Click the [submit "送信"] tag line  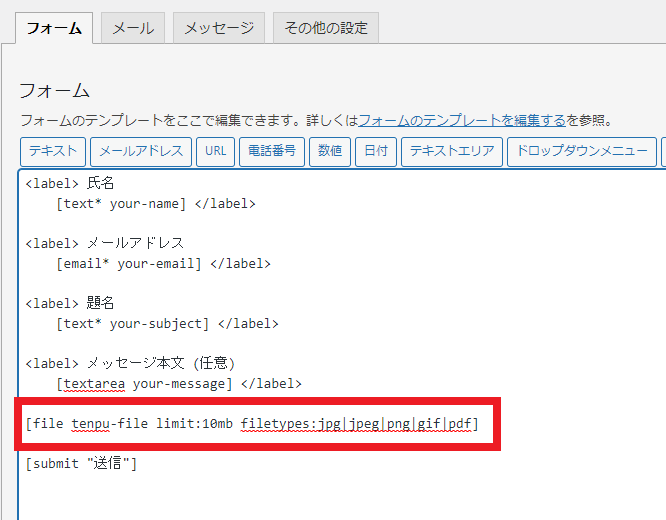tap(81, 463)
